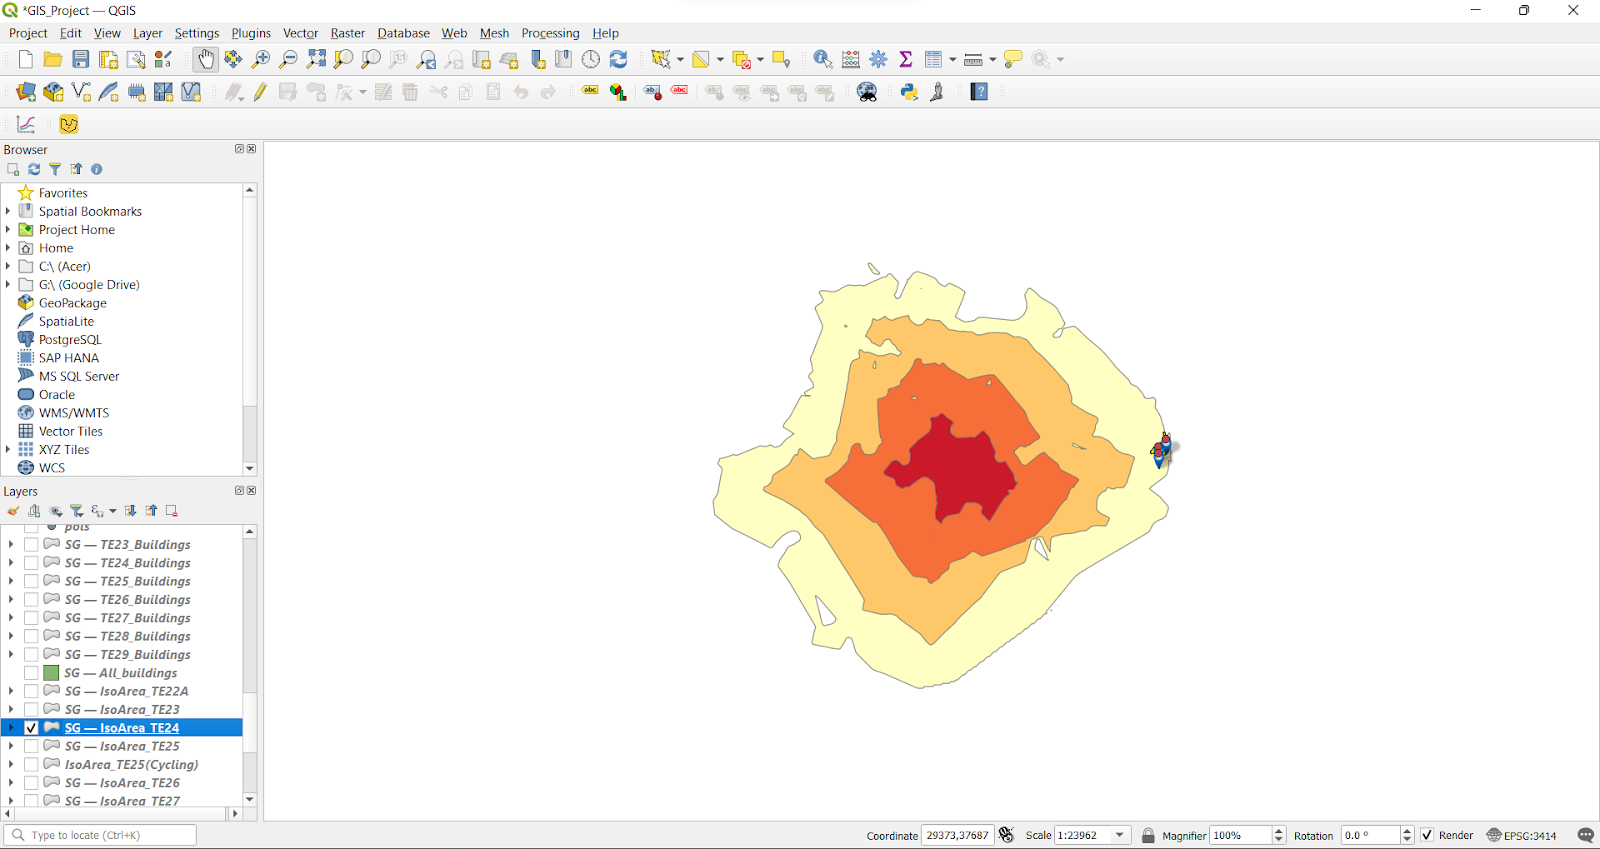Toggle the Render checkbox in status bar

(1427, 835)
